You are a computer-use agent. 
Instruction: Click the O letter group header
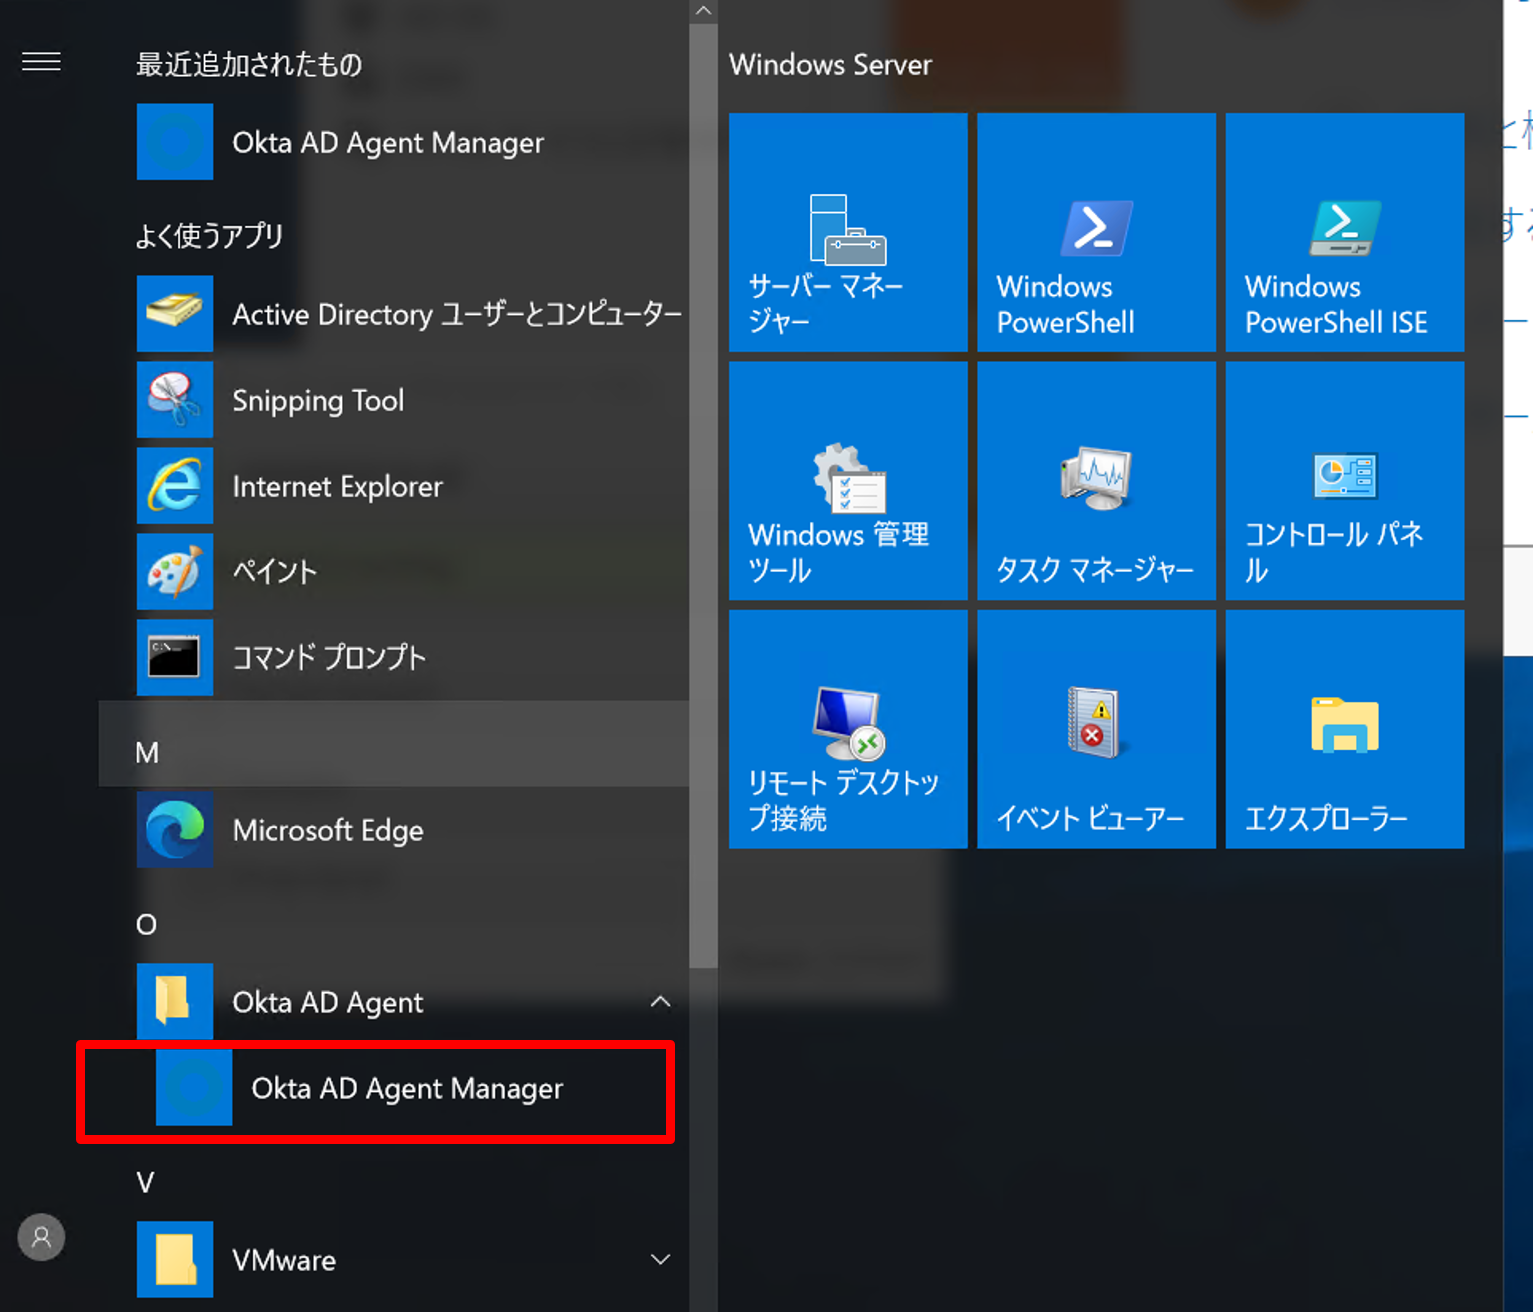tap(146, 924)
